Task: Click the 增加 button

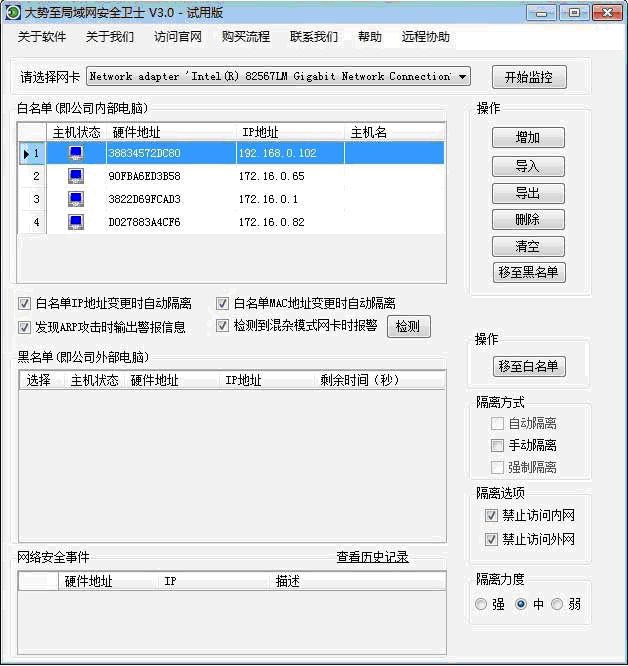Action: pos(528,138)
